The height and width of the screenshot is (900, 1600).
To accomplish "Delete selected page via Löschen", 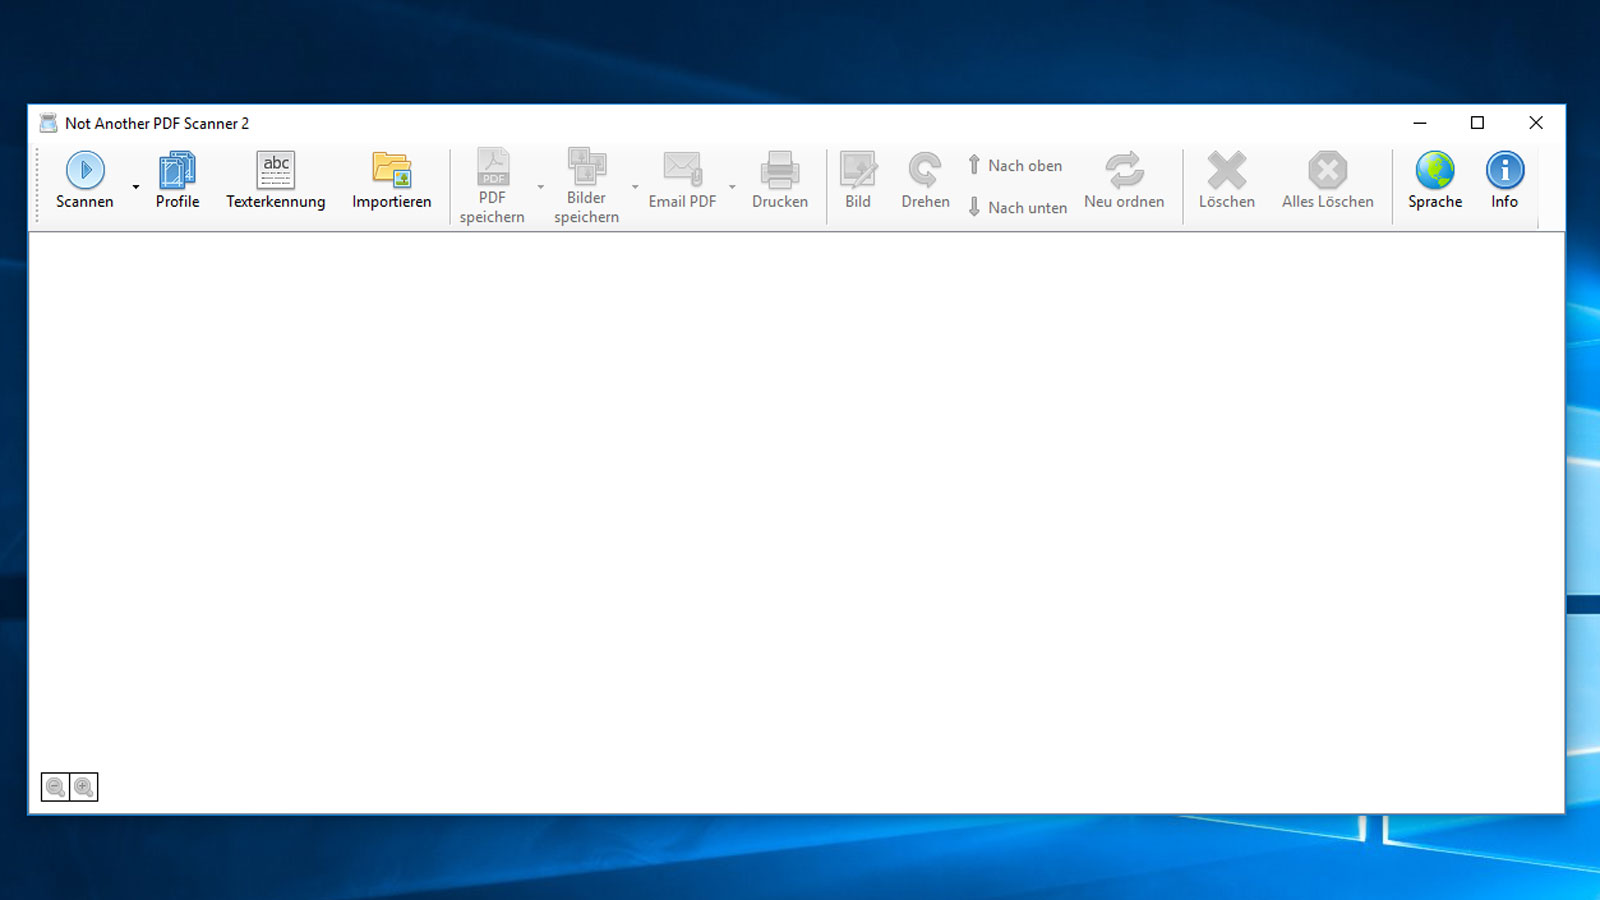I will coord(1227,180).
